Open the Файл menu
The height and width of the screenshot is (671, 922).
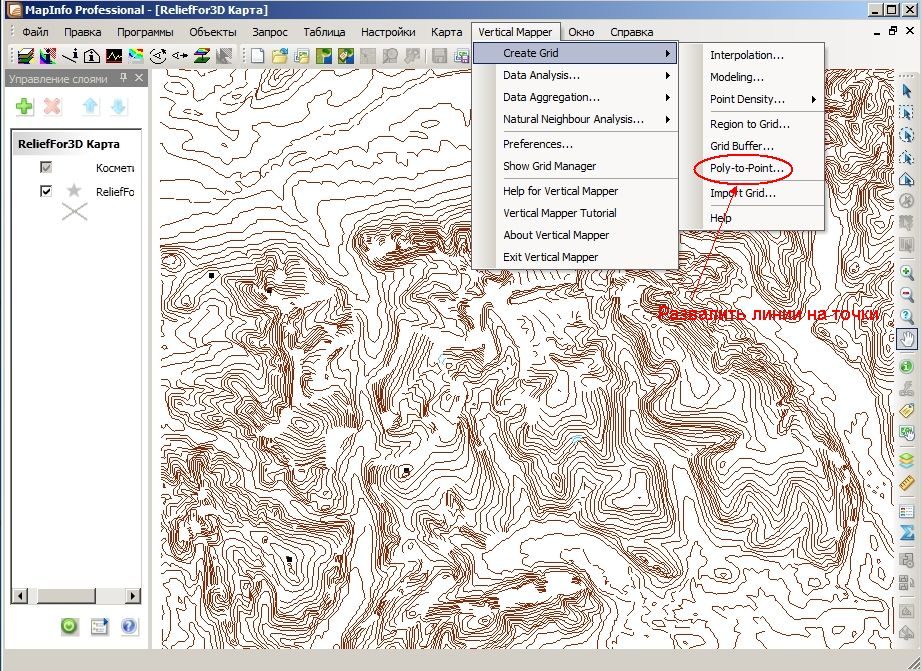tap(35, 32)
